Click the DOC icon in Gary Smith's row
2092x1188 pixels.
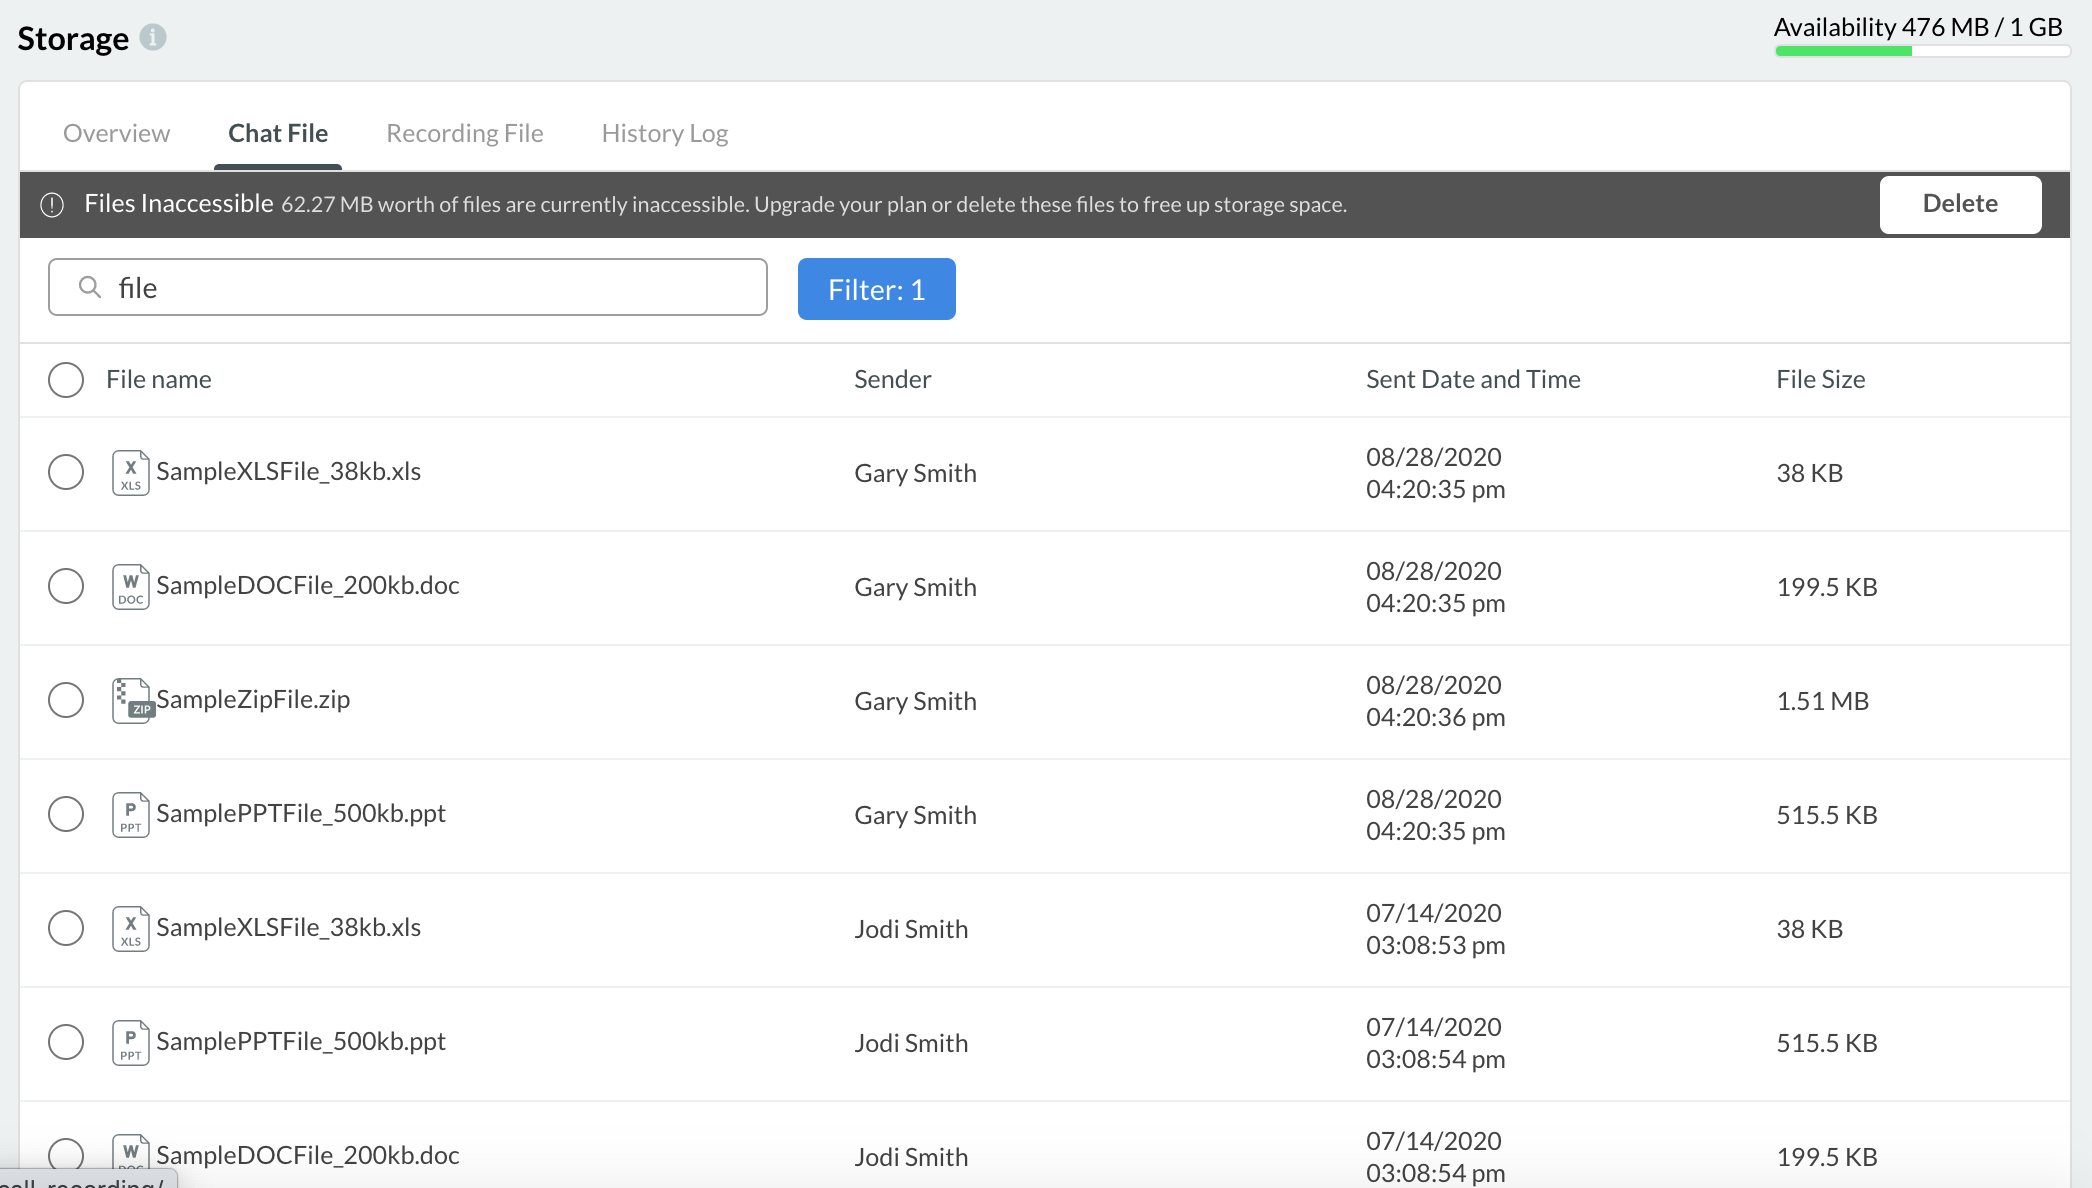pos(131,586)
